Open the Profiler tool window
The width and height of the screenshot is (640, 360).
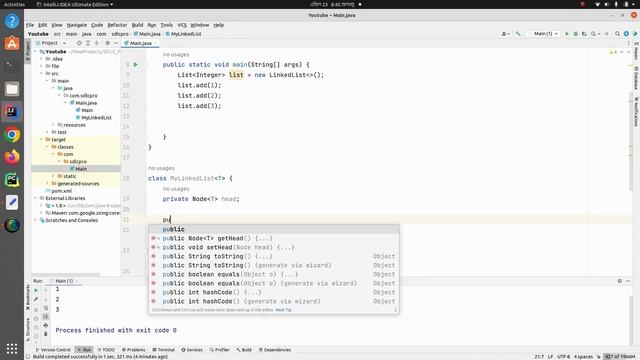(220, 350)
